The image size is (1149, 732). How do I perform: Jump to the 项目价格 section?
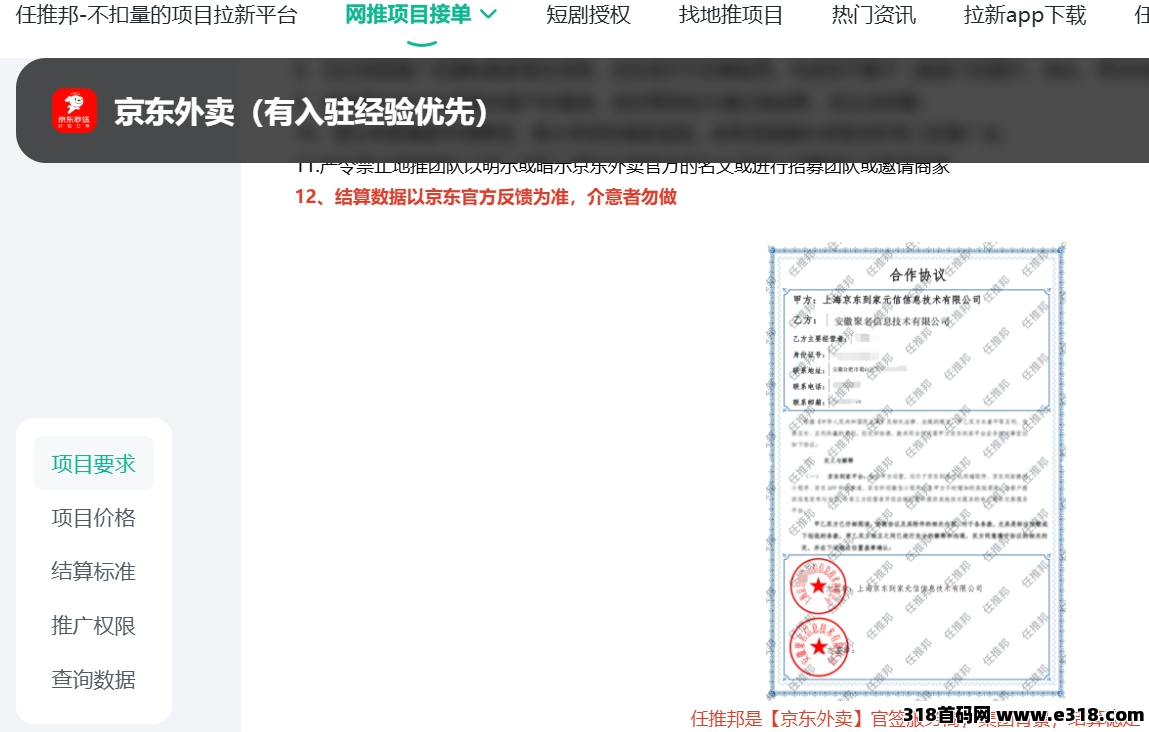click(x=94, y=518)
